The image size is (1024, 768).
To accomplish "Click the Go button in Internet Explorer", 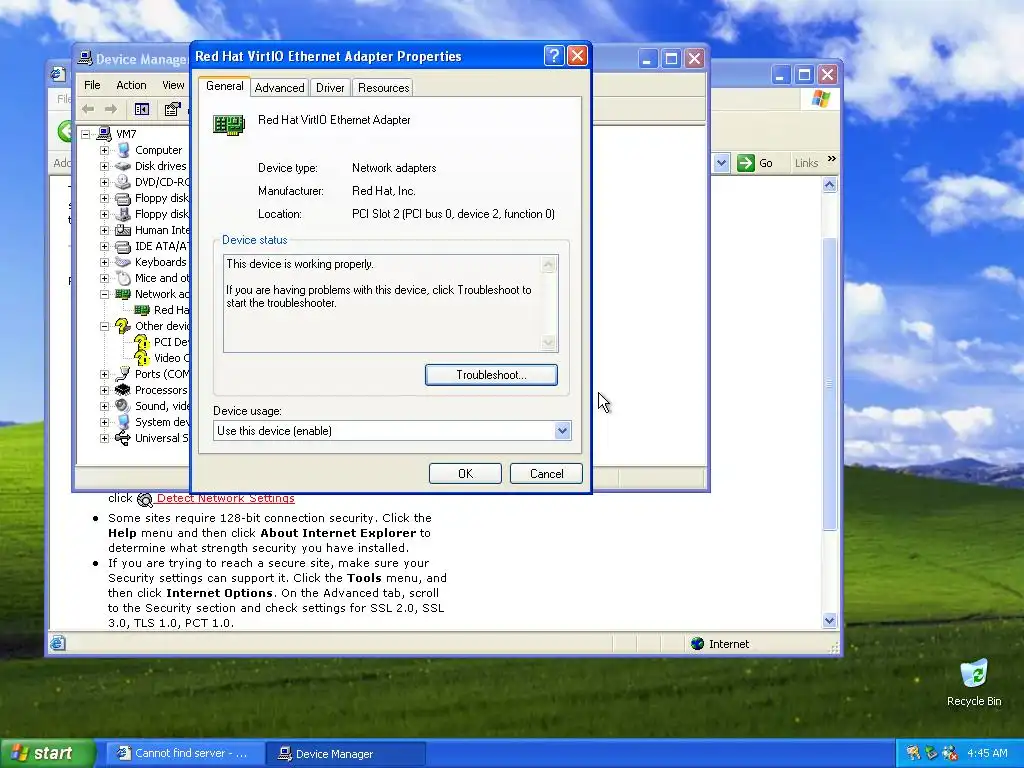I will click(755, 163).
